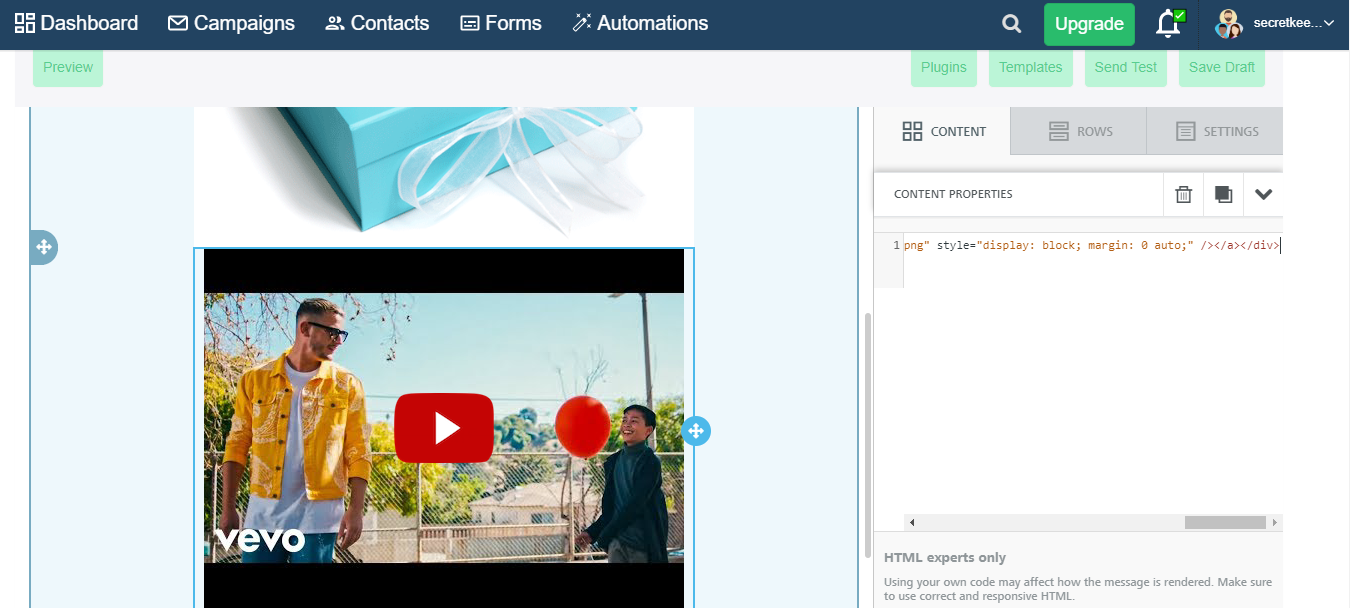
Task: Open the Forms menu item
Action: pyautogui.click(x=500, y=23)
